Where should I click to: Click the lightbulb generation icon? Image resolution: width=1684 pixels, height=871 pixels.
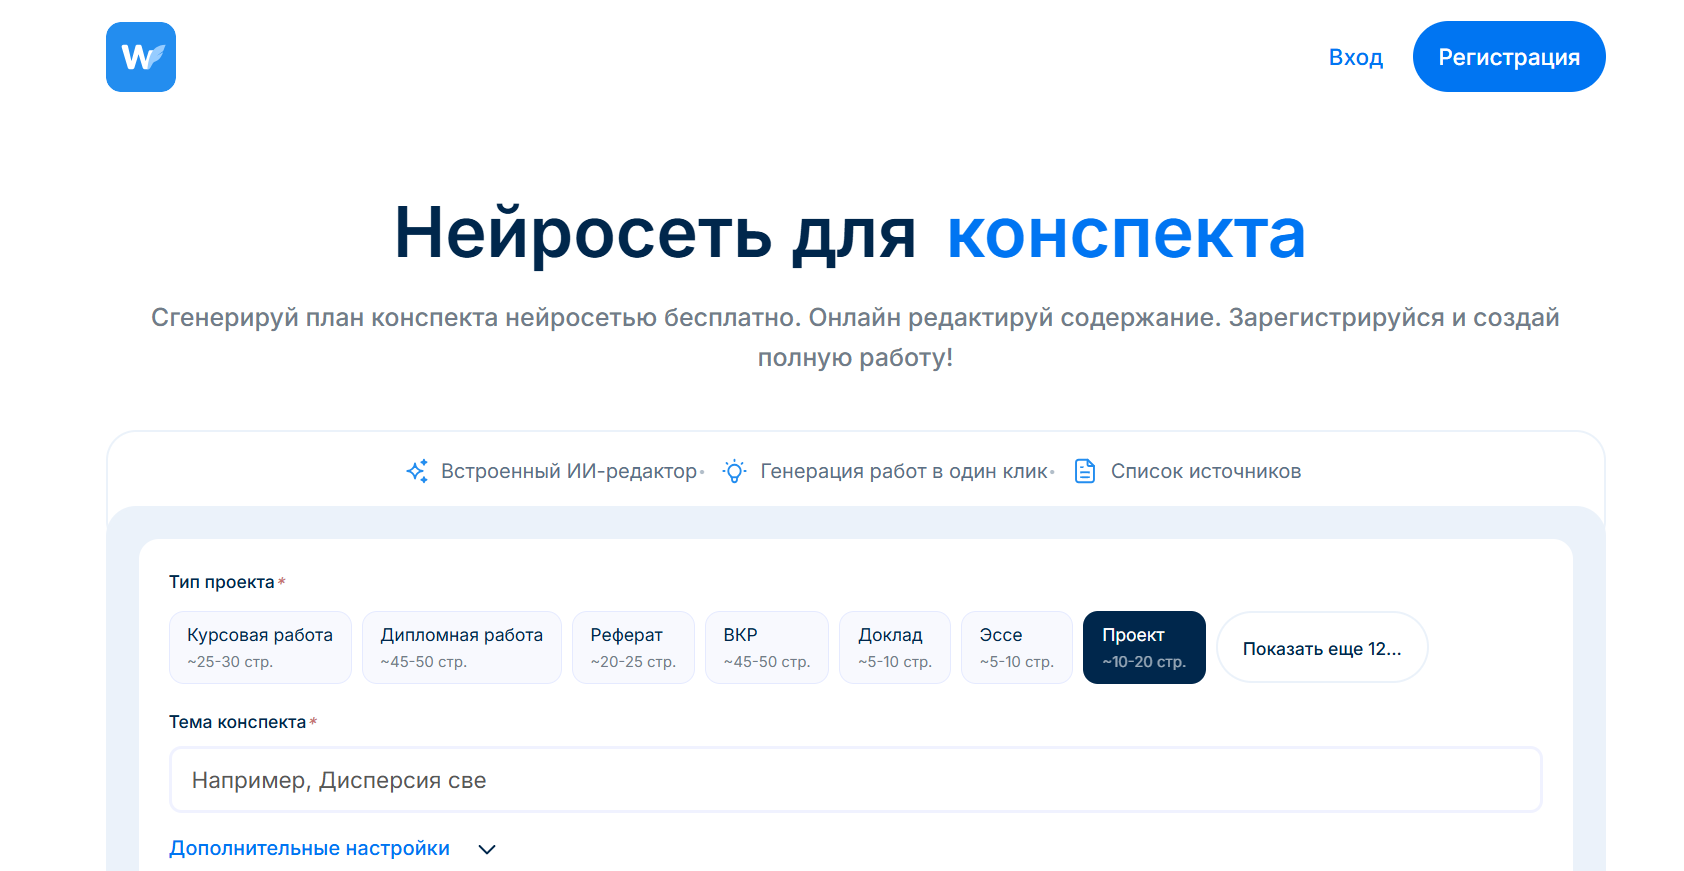pos(734,471)
